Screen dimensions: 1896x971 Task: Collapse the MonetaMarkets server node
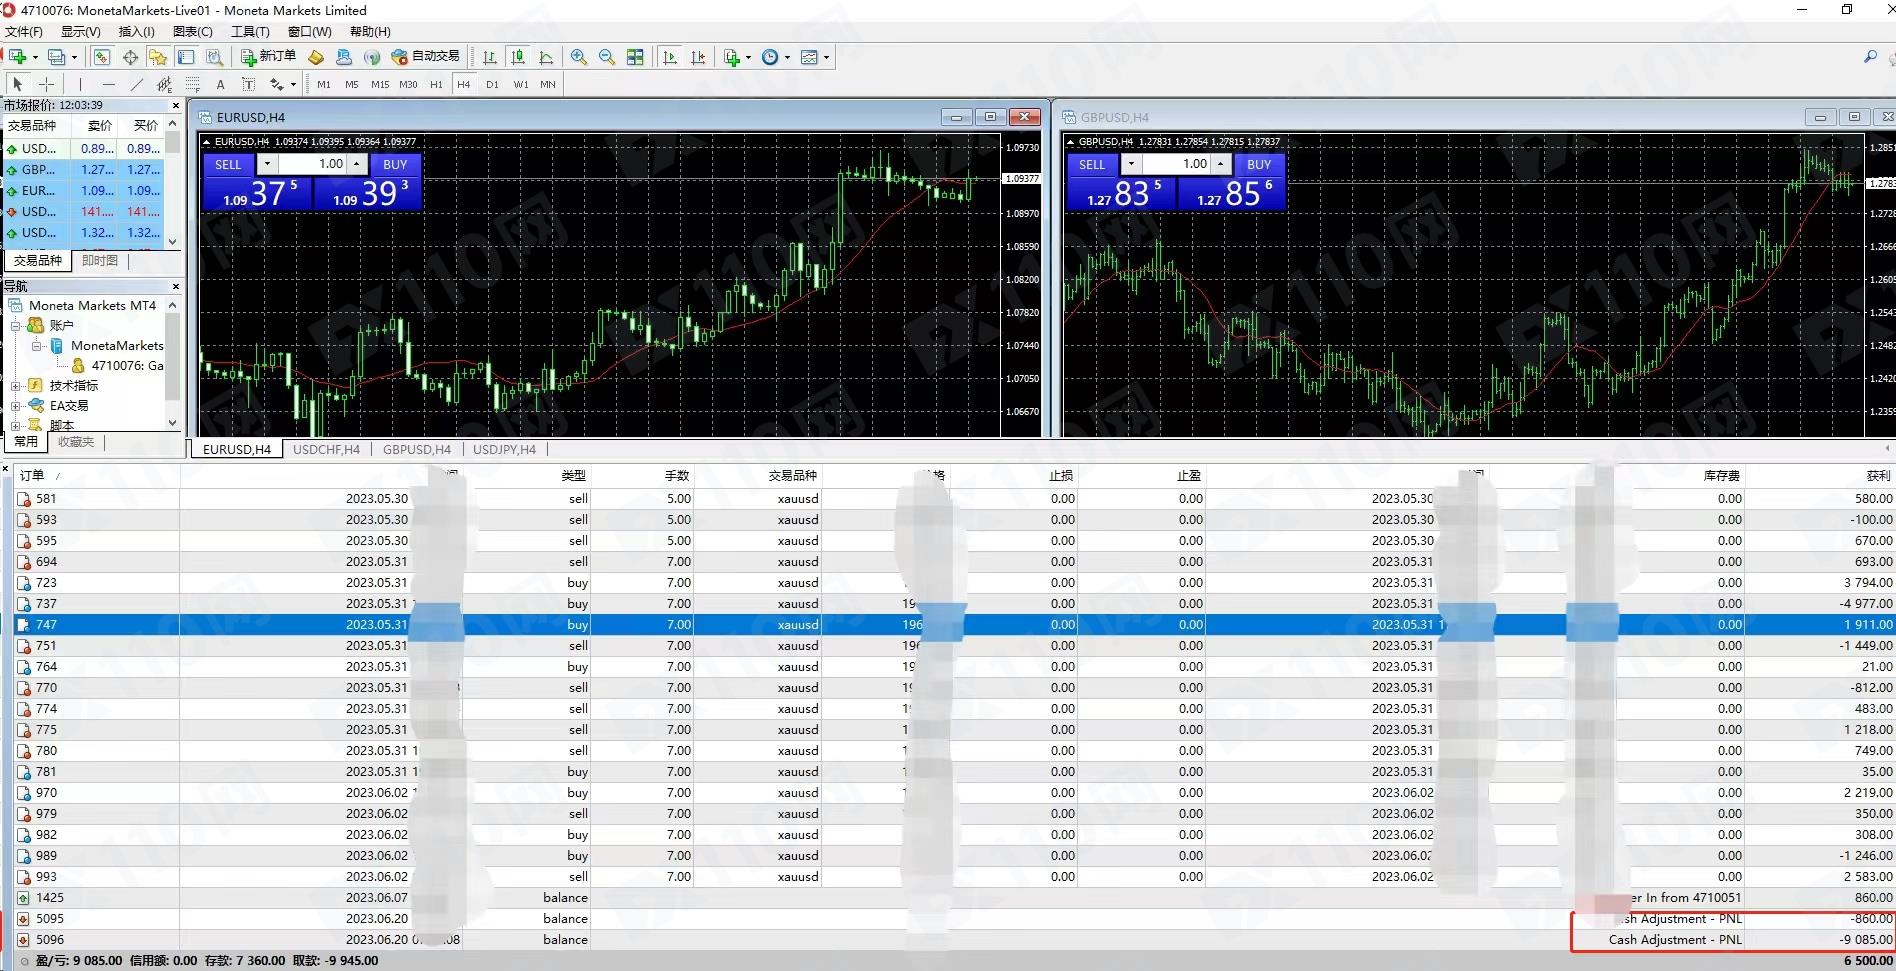click(37, 345)
